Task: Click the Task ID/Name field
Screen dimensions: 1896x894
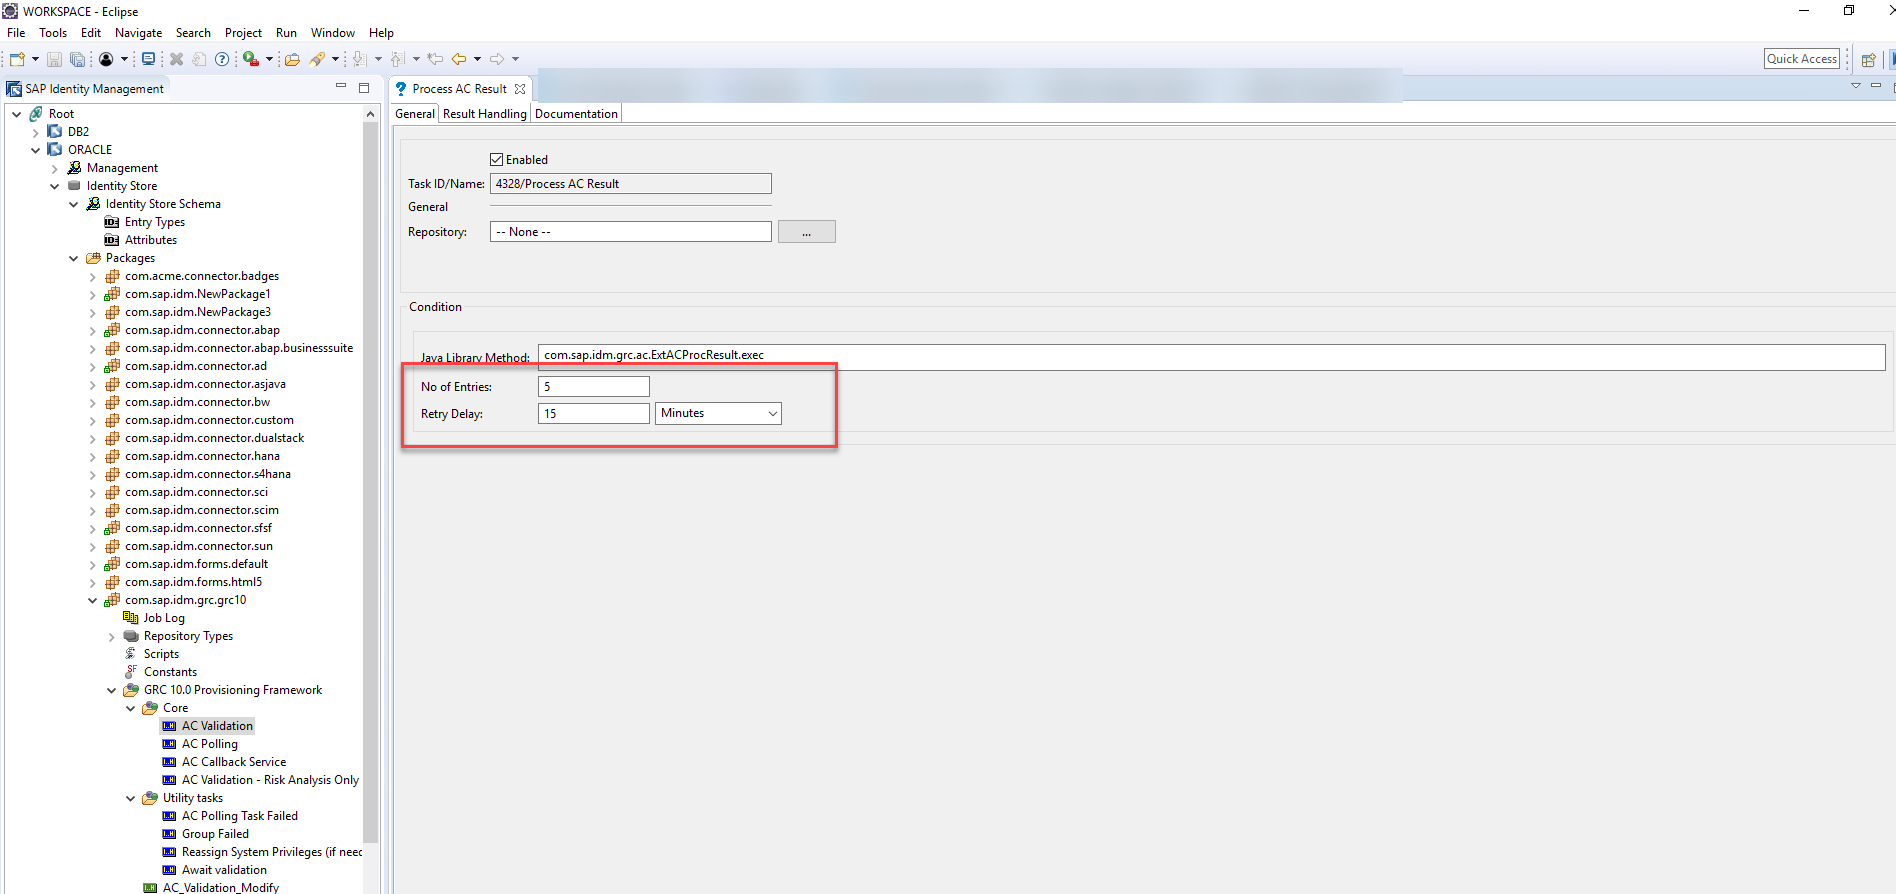Action: (630, 184)
